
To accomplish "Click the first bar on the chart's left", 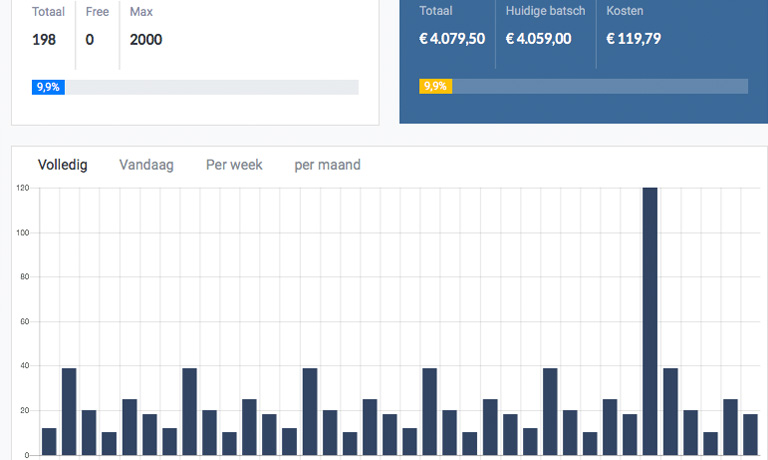I will [49, 441].
